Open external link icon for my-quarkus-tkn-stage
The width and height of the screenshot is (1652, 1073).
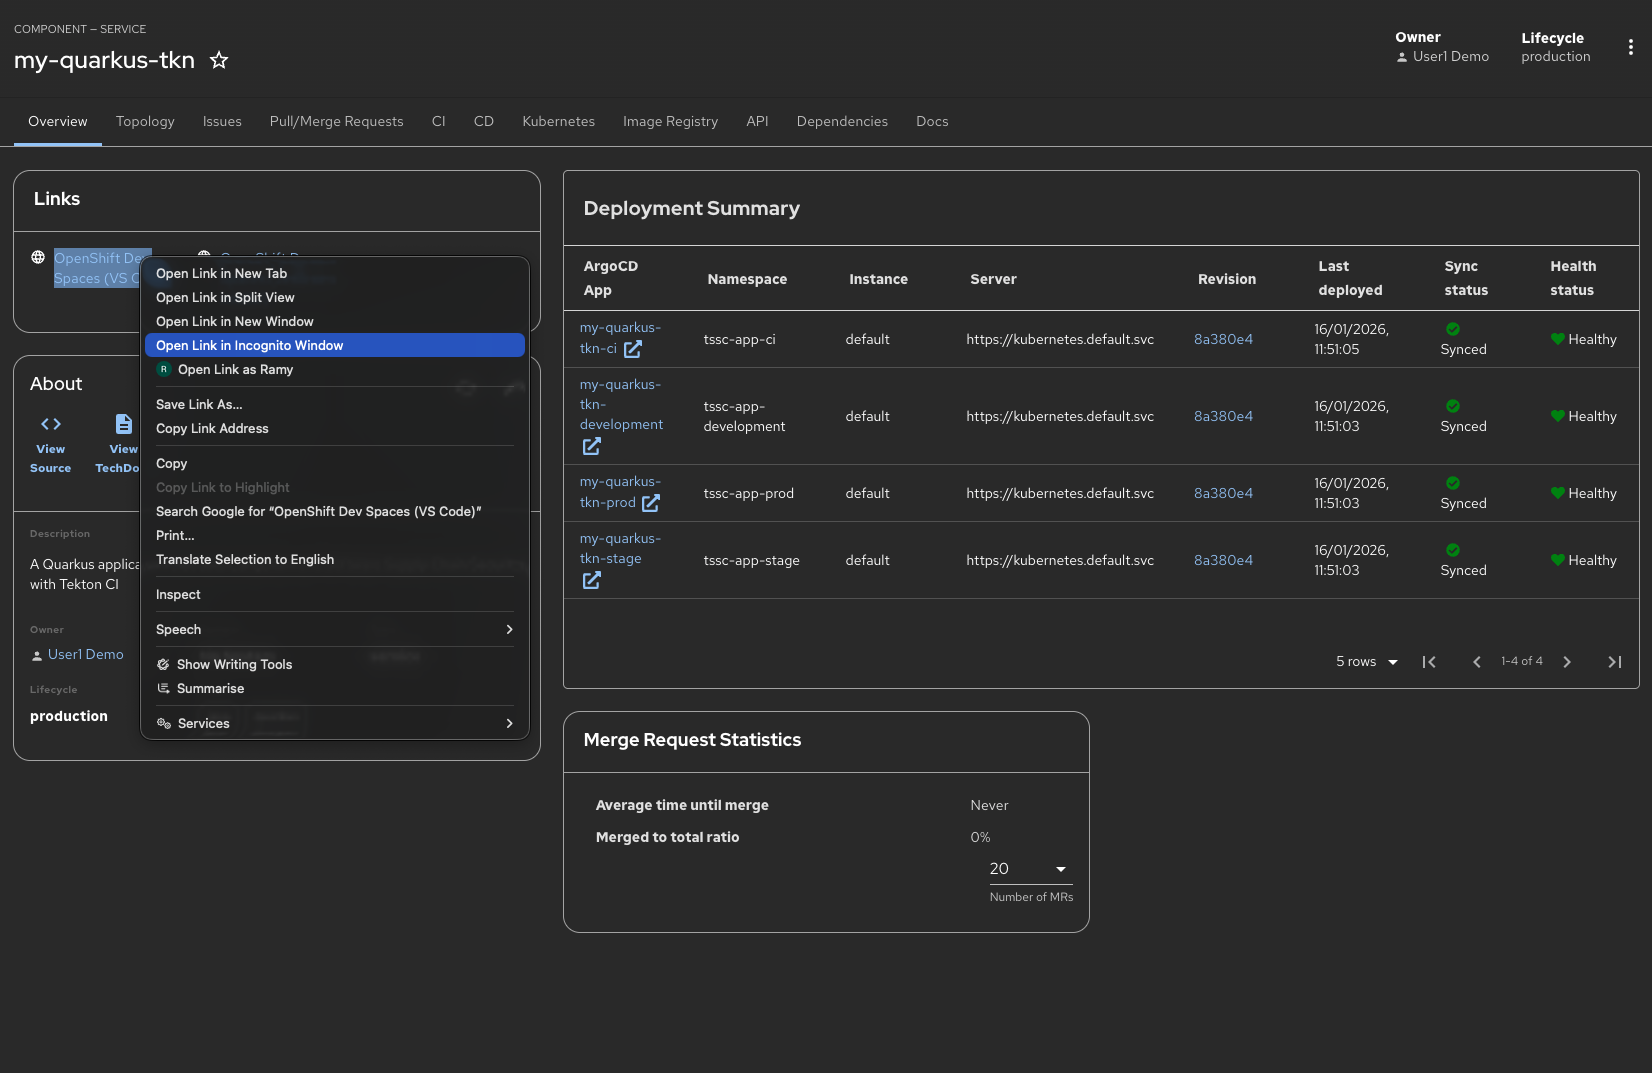592,580
